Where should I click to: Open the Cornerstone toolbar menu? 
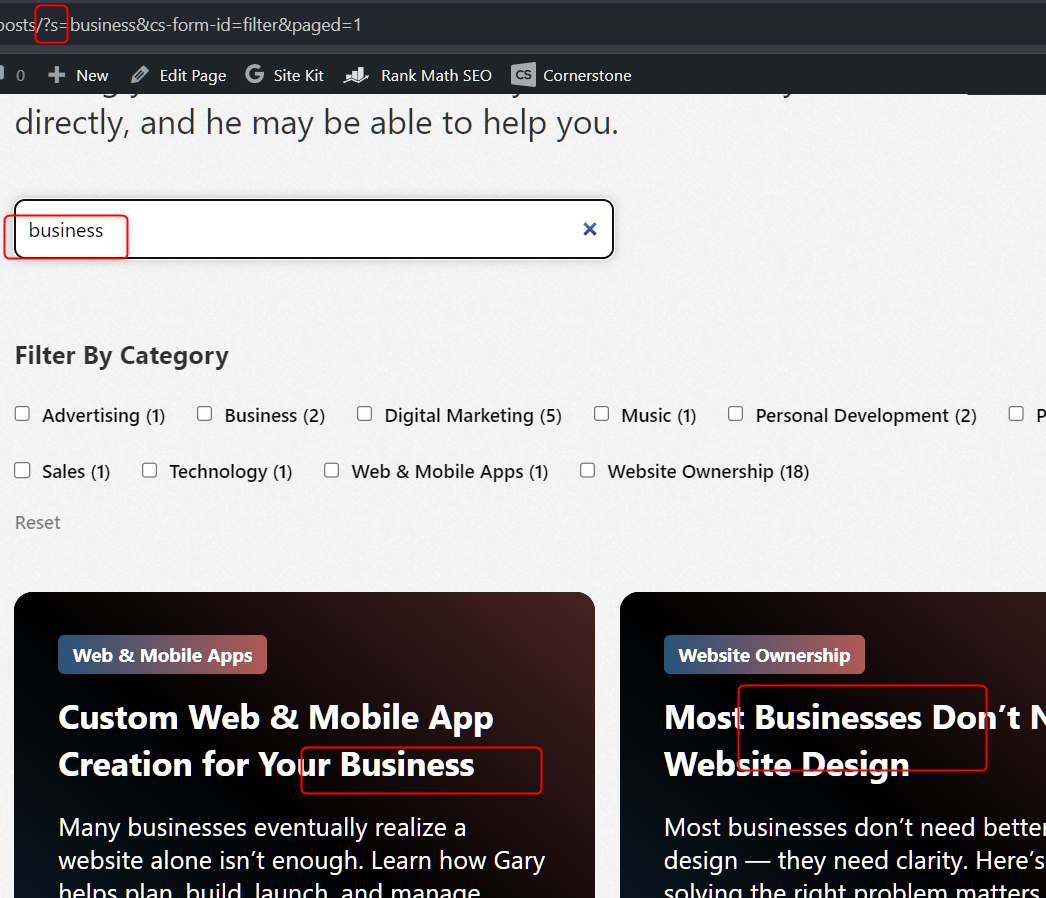587,75
